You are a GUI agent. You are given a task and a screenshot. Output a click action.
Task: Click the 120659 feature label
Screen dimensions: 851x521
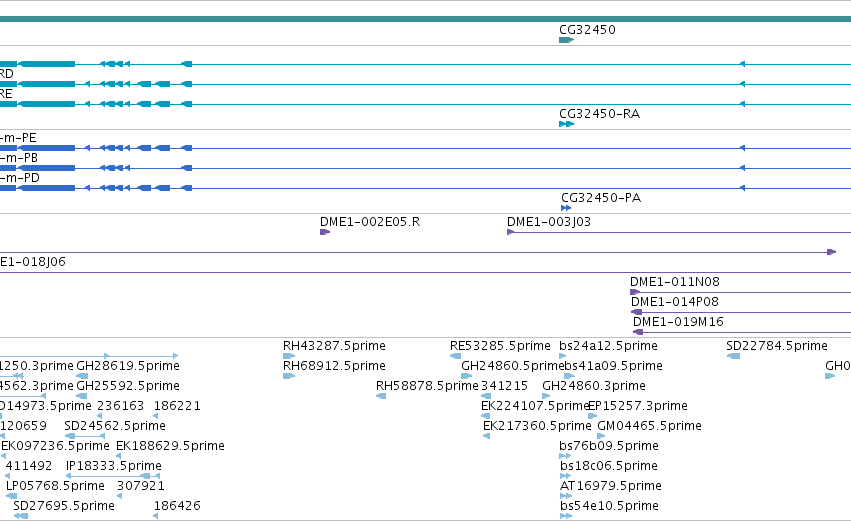pos(23,427)
